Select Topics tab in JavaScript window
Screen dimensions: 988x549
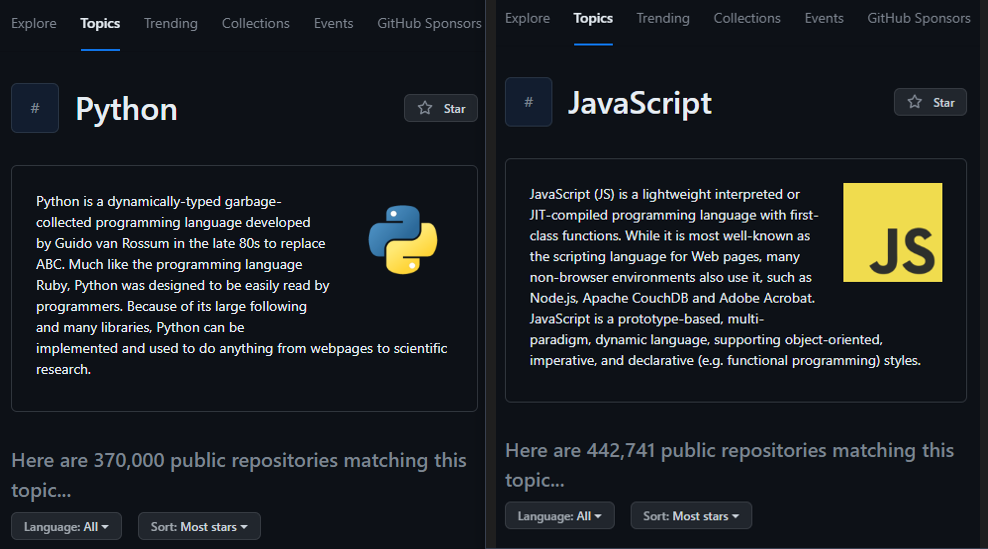[593, 18]
